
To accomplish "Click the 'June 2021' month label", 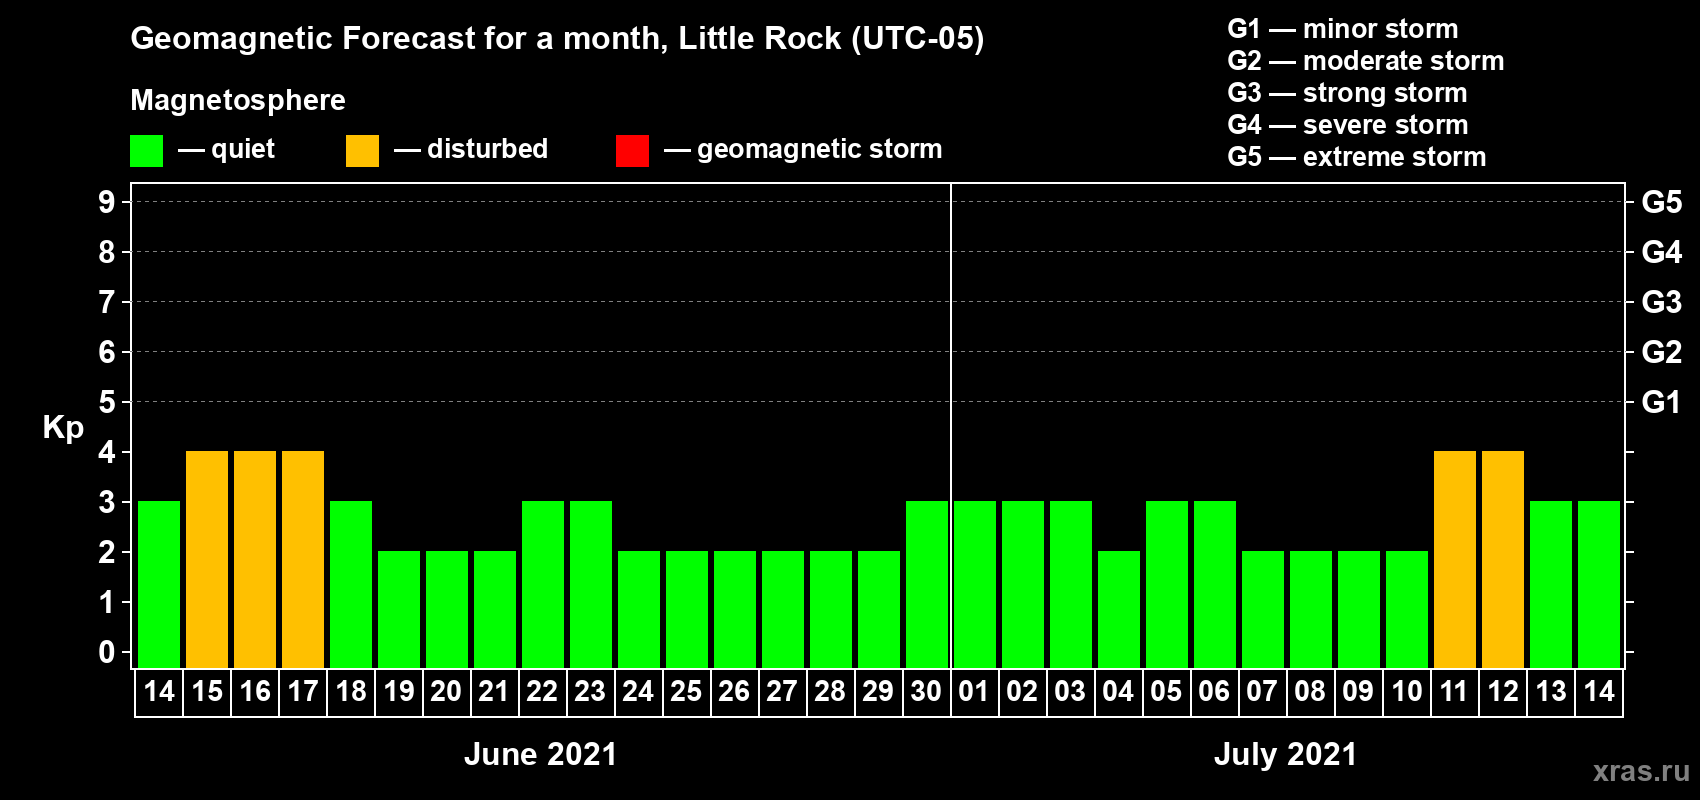I will (541, 754).
